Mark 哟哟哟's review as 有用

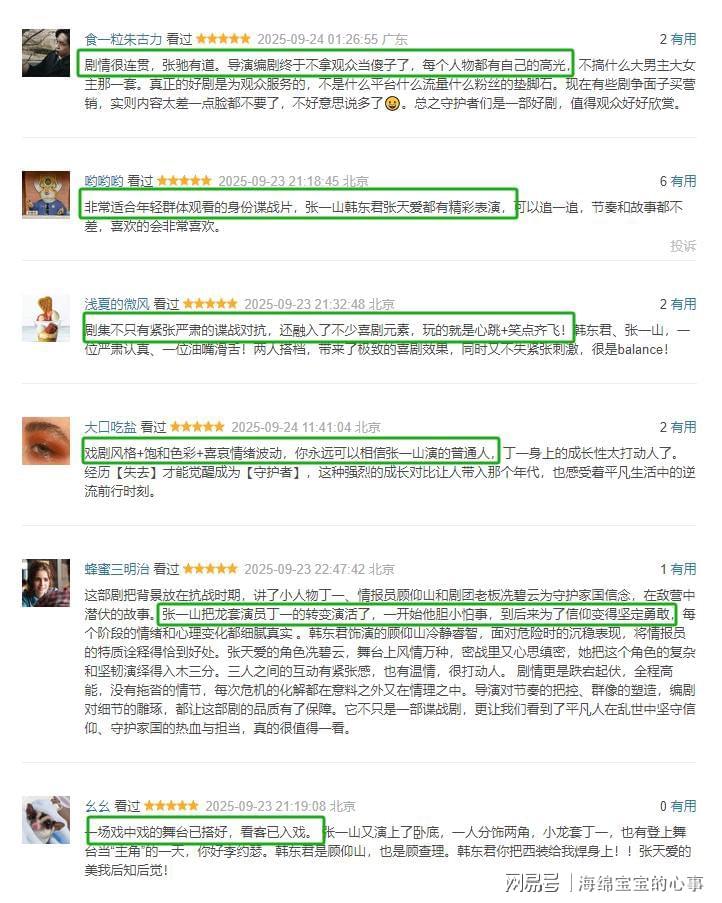(x=683, y=181)
